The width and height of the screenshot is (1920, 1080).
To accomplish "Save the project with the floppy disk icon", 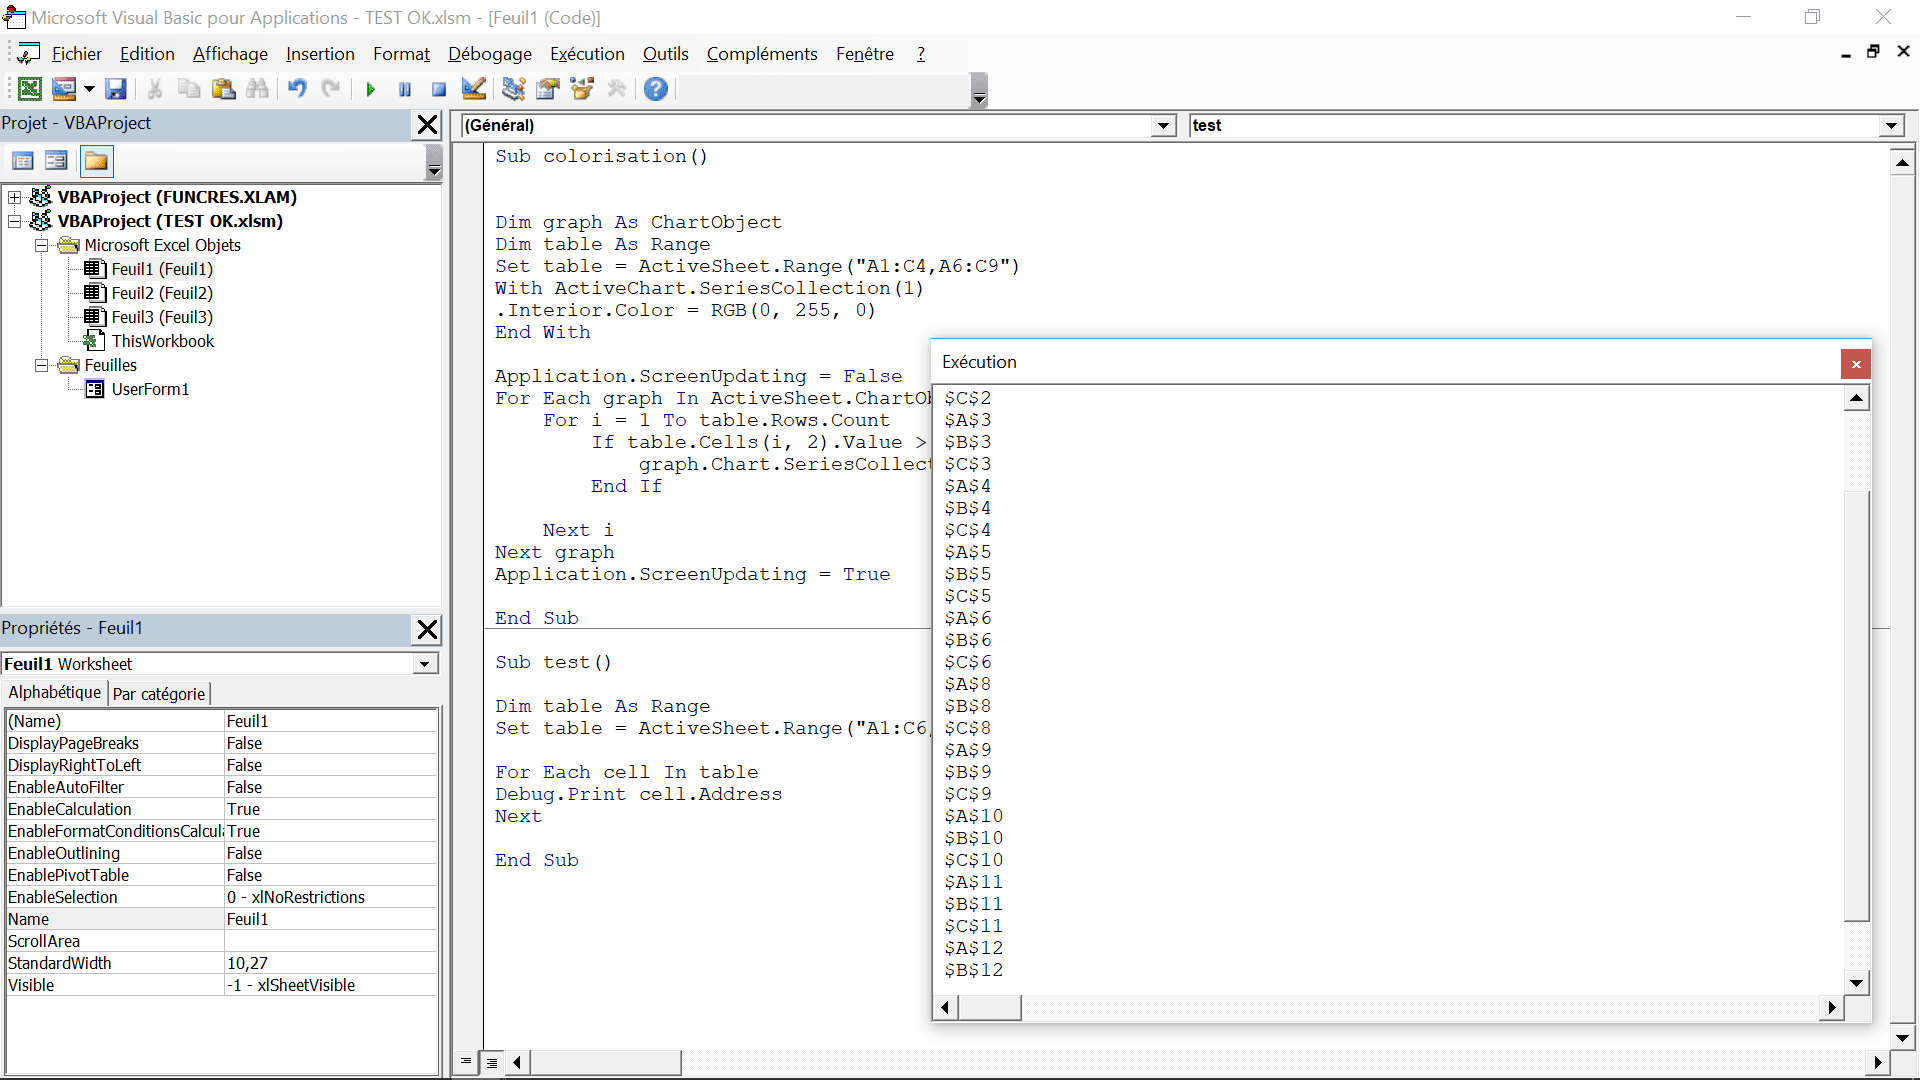I will pyautogui.click(x=116, y=89).
